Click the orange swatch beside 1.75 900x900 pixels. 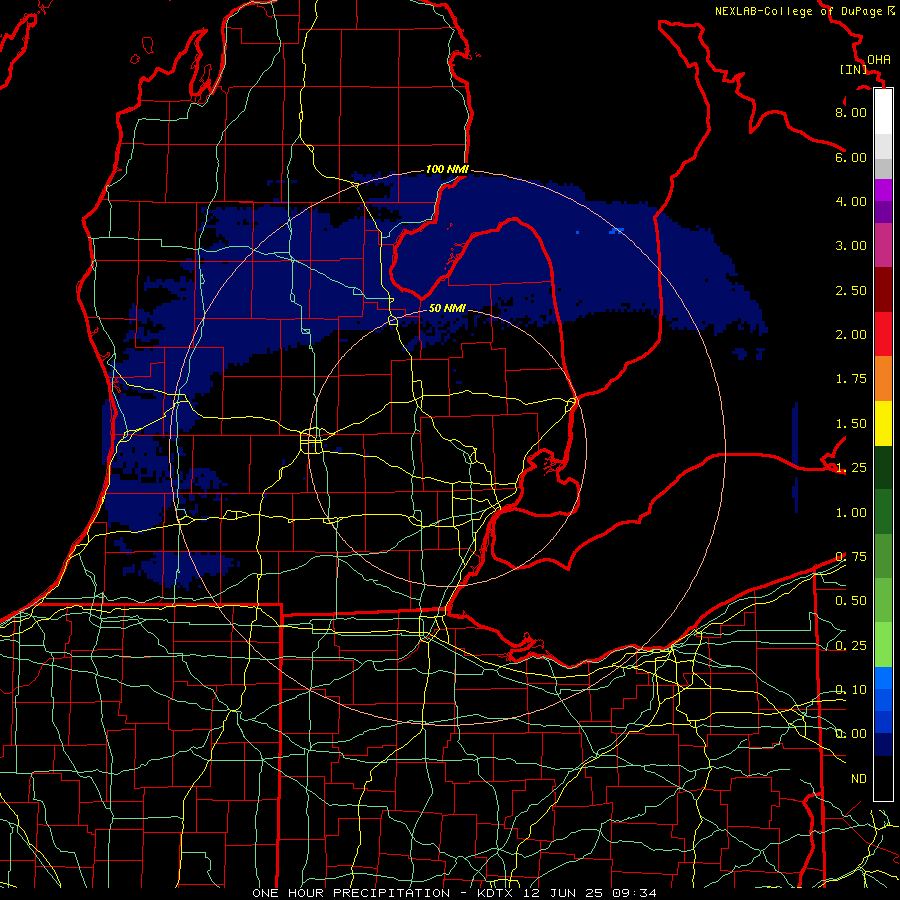(x=883, y=379)
